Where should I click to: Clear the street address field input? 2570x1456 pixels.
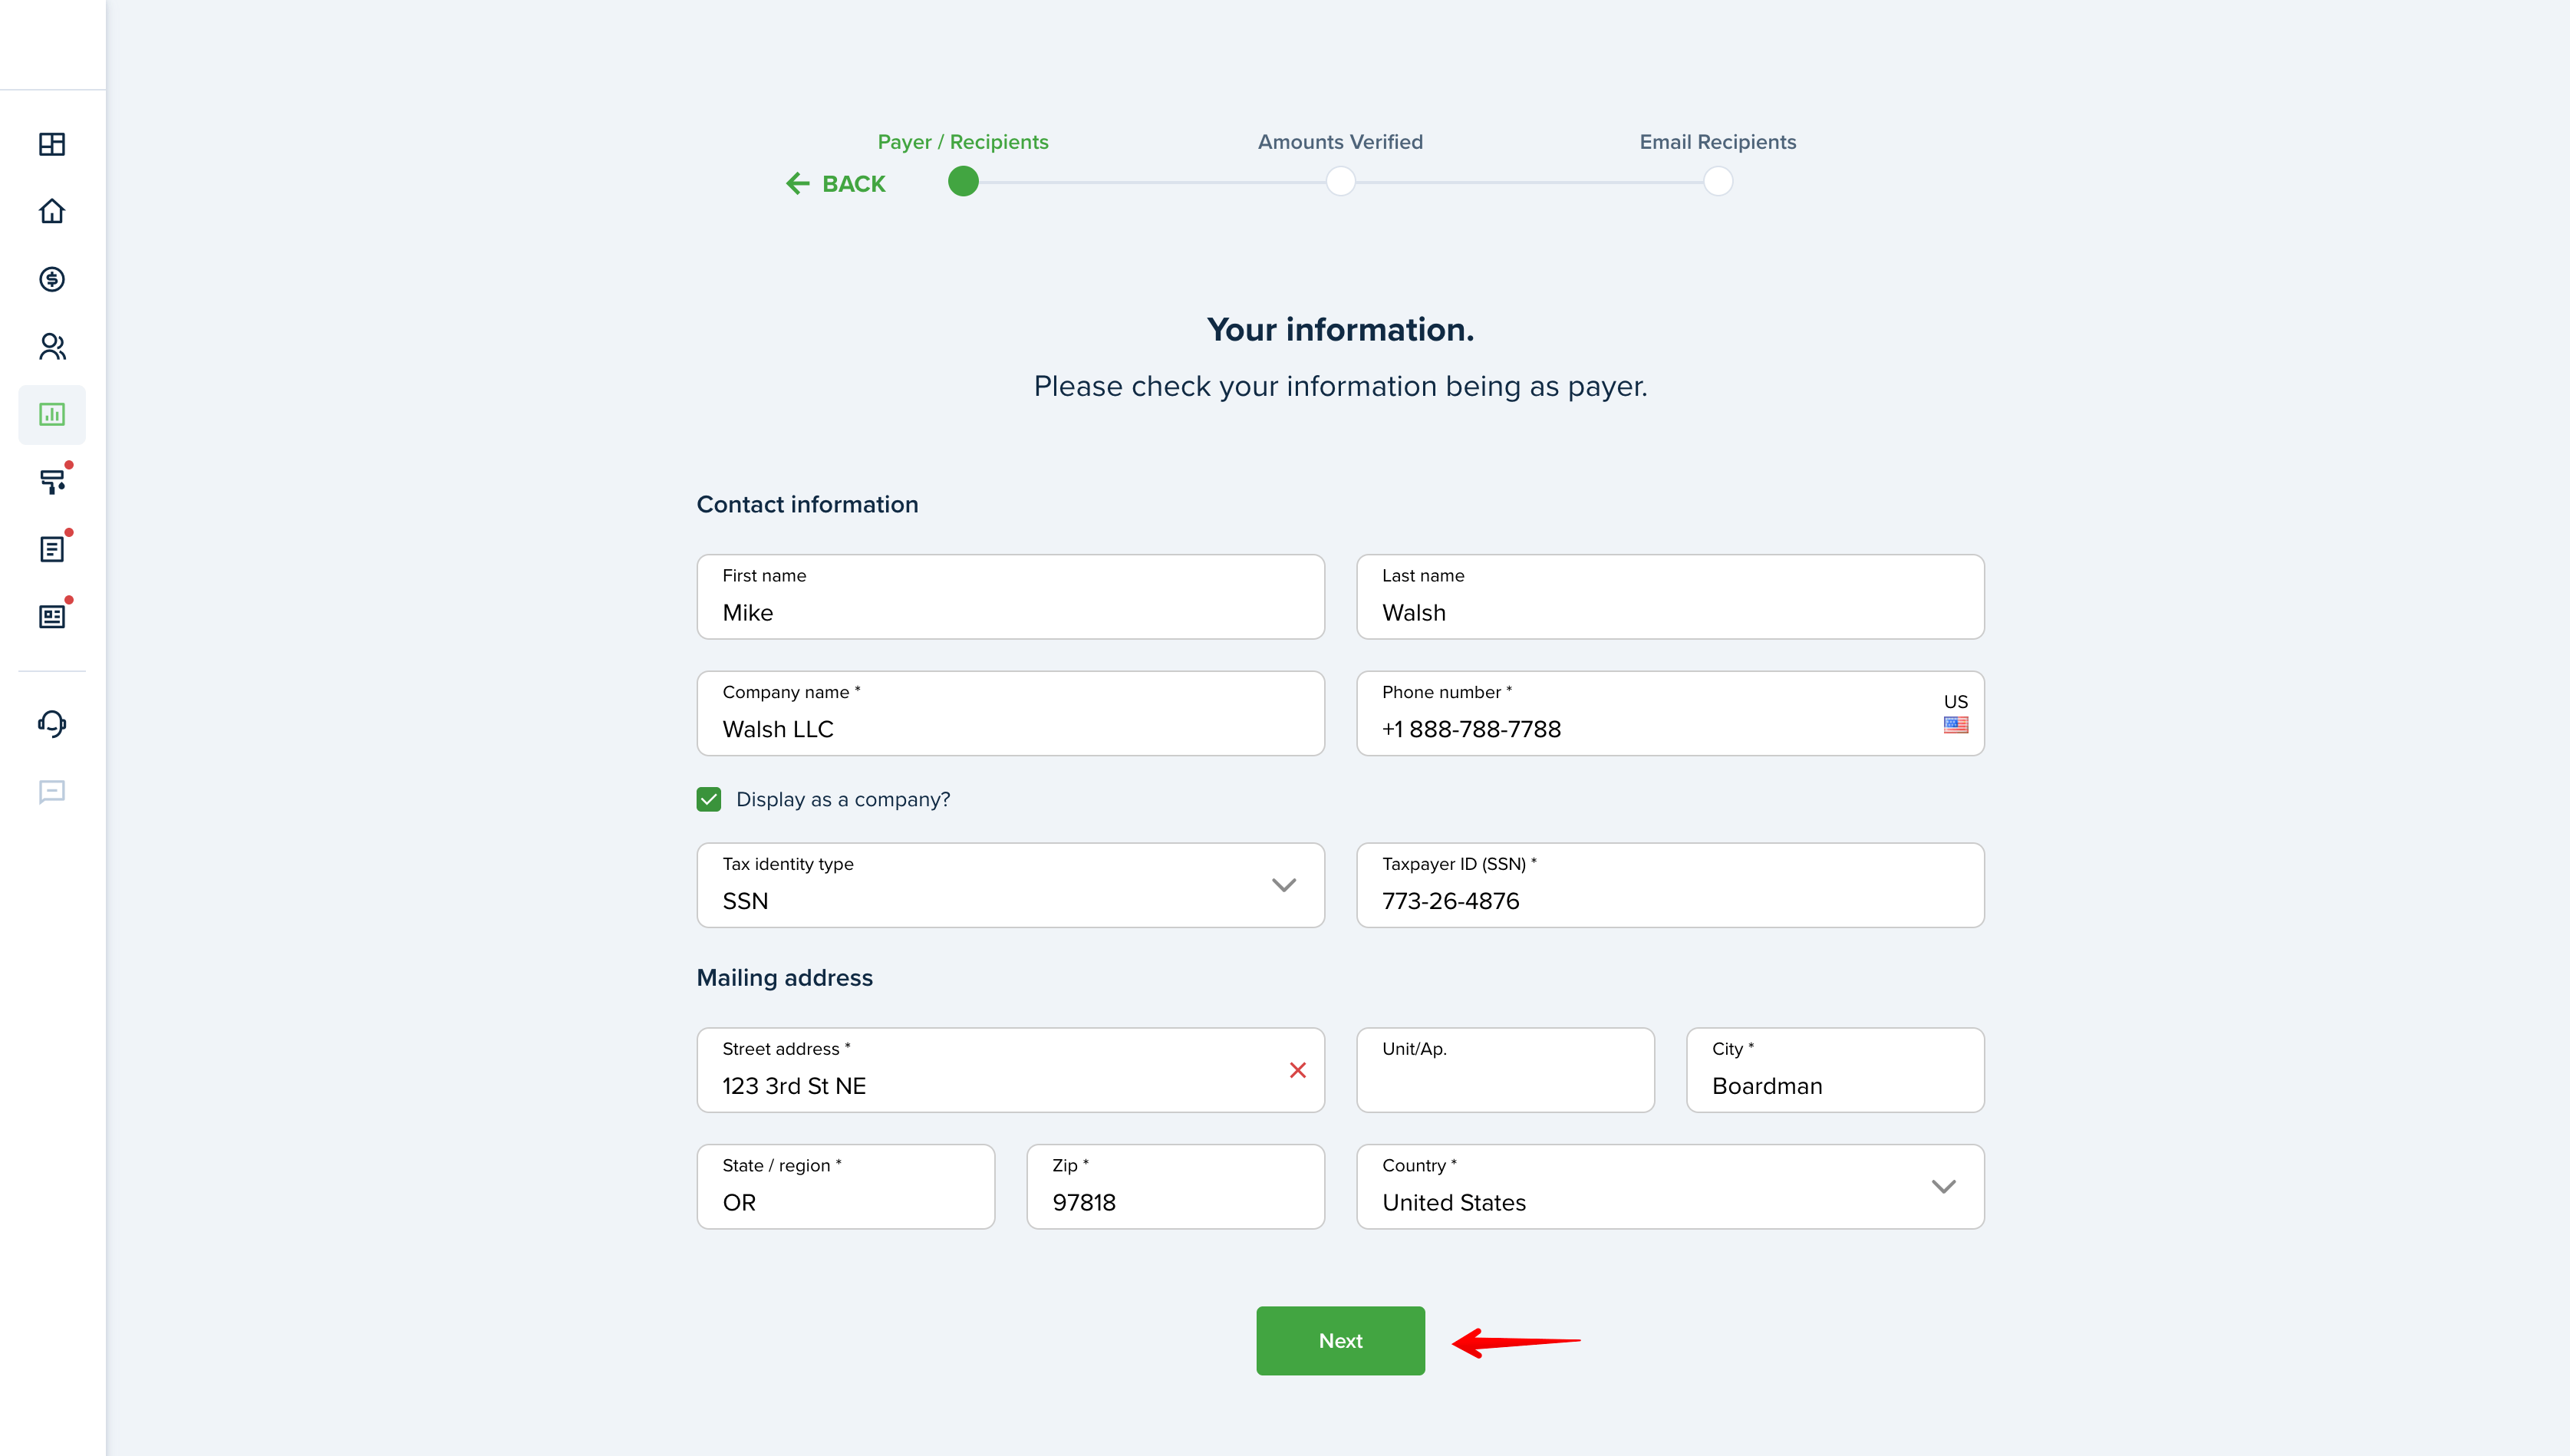(1299, 1069)
